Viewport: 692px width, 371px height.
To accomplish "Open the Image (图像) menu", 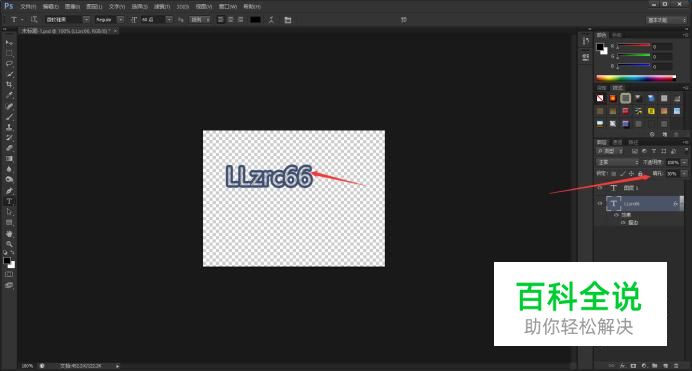I will [72, 7].
